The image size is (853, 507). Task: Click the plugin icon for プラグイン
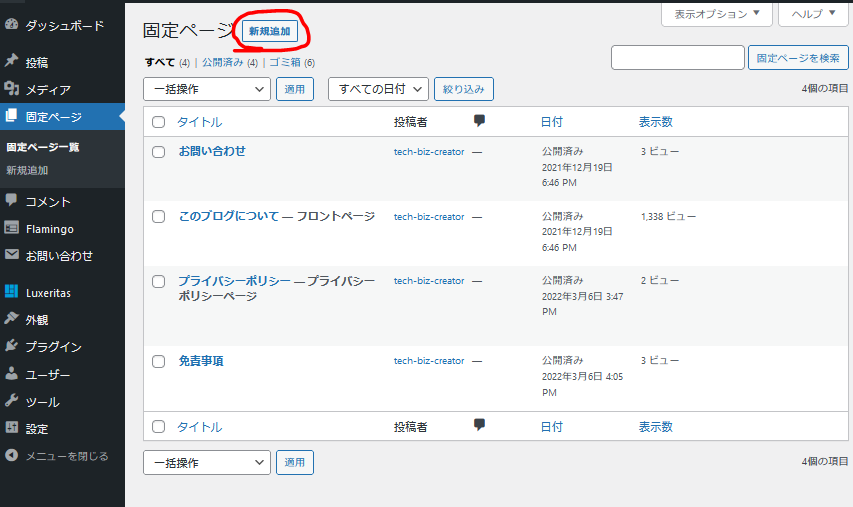point(11,347)
